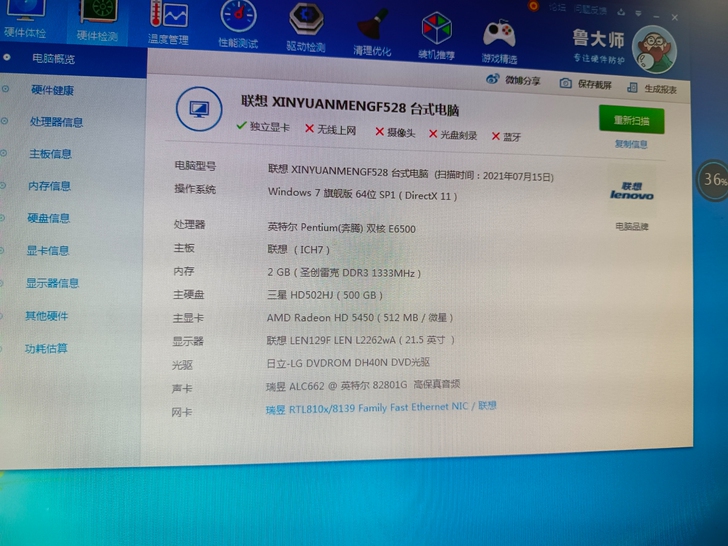Open 性能测试 performance test gauge

(238, 25)
